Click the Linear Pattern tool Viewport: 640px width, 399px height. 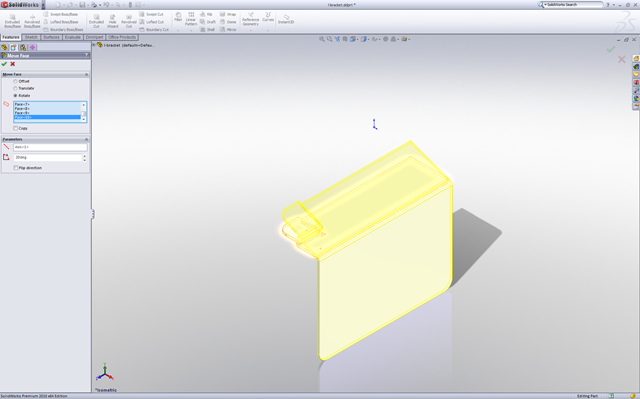(x=191, y=19)
